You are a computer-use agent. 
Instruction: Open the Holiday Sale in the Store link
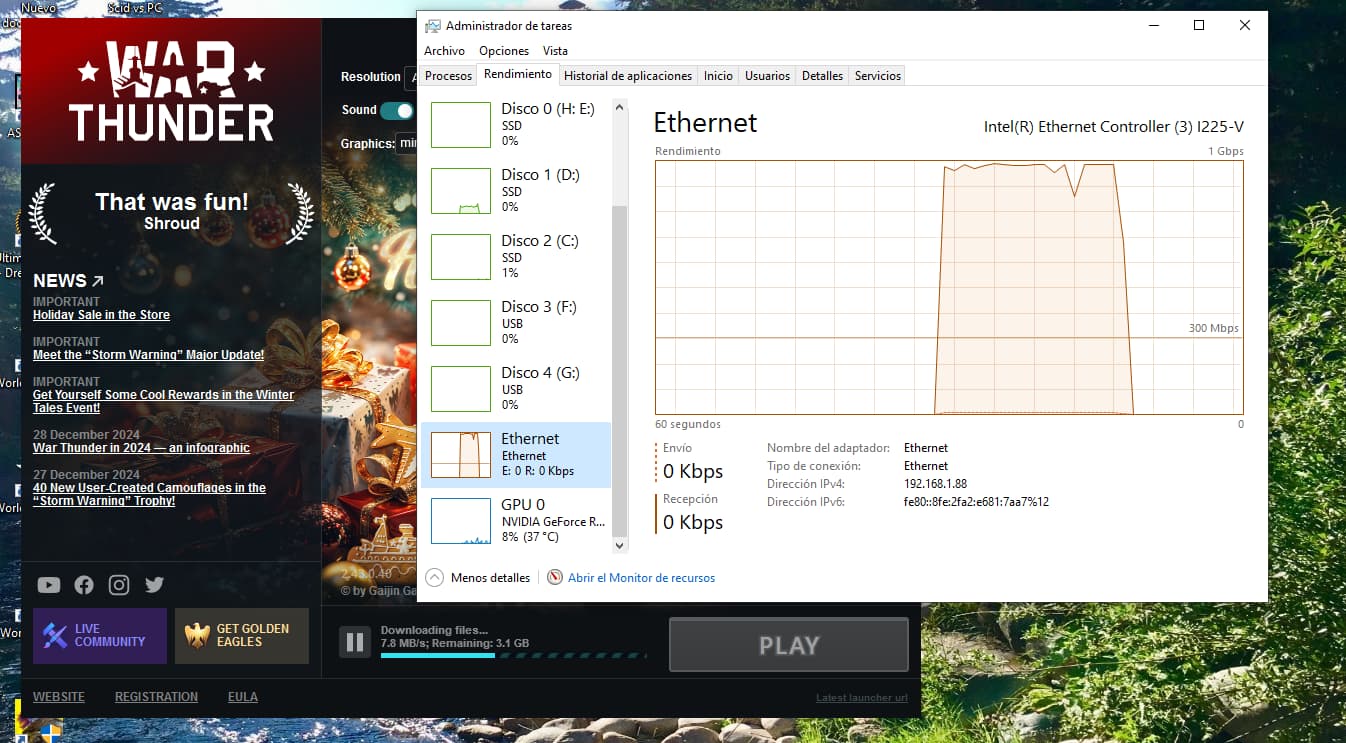[101, 315]
